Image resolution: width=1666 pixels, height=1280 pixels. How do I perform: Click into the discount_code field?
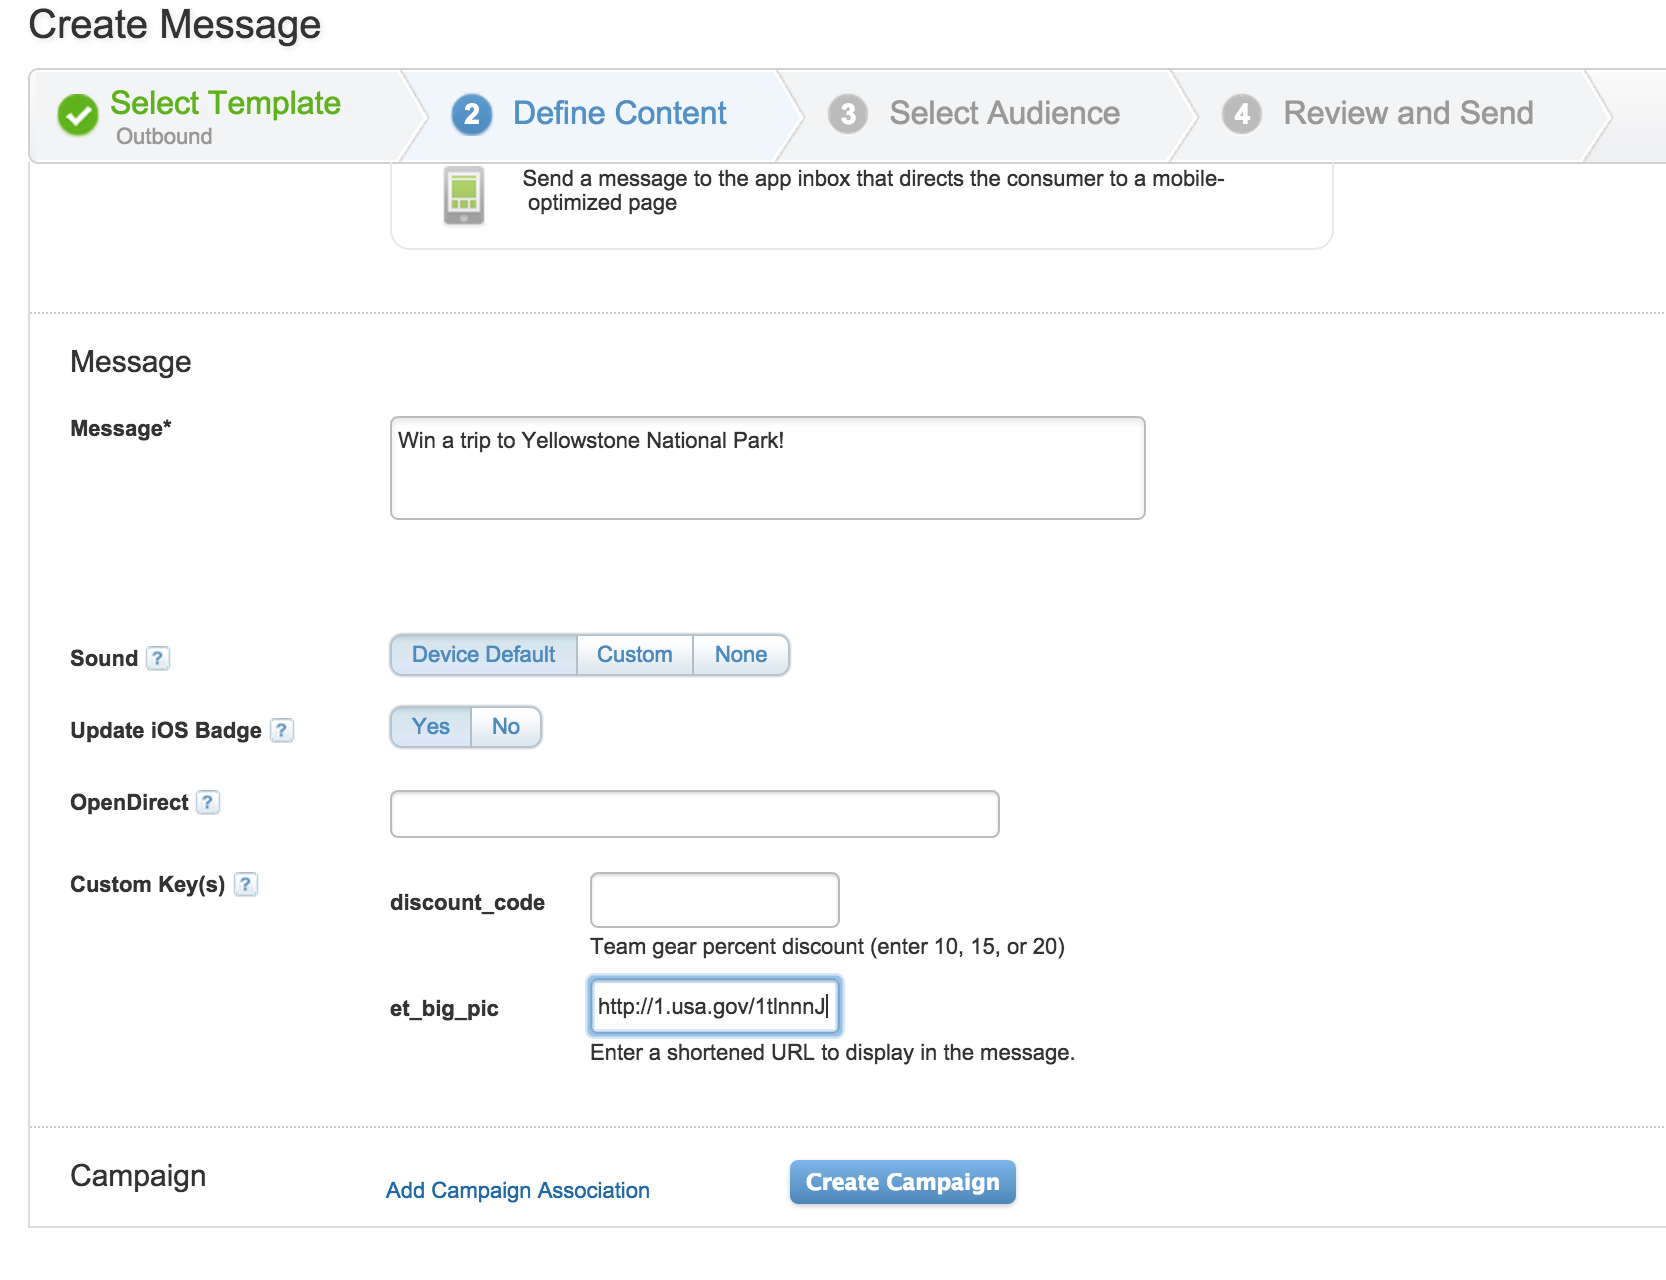click(x=714, y=900)
